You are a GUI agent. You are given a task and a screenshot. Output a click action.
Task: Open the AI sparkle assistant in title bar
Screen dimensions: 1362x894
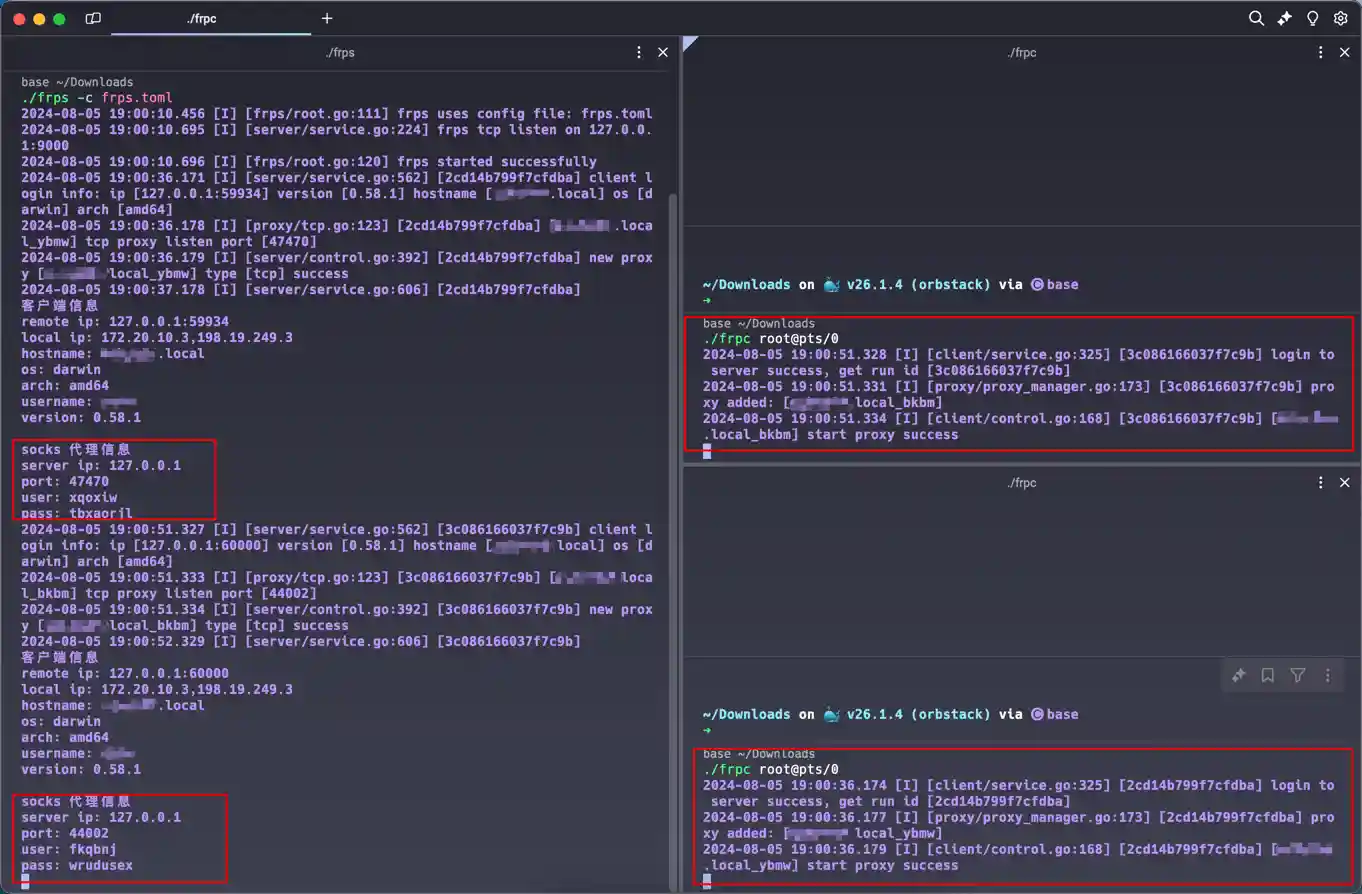1285,18
